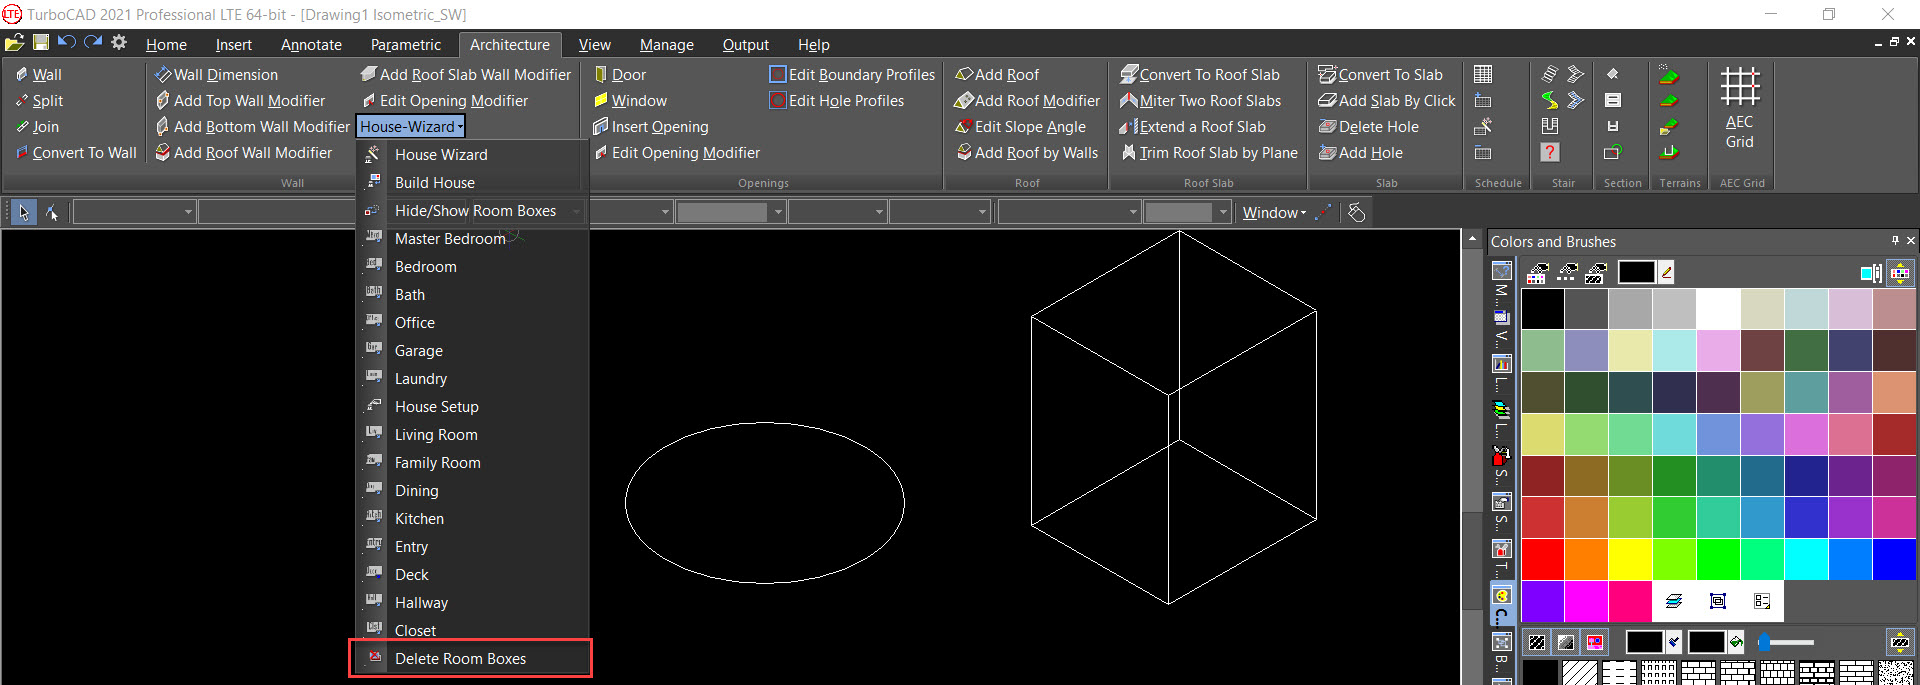
Task: Toggle the brush palette view button bottom right
Action: pos(1900,642)
